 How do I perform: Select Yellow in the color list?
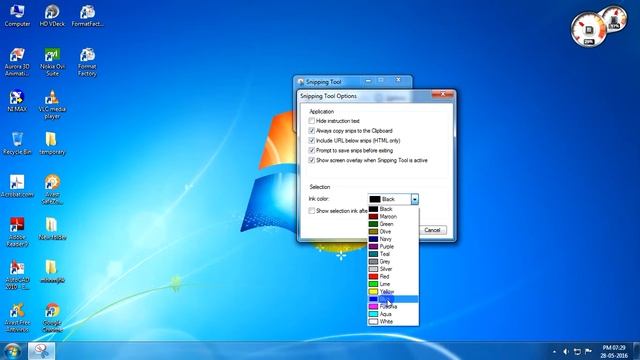point(393,291)
